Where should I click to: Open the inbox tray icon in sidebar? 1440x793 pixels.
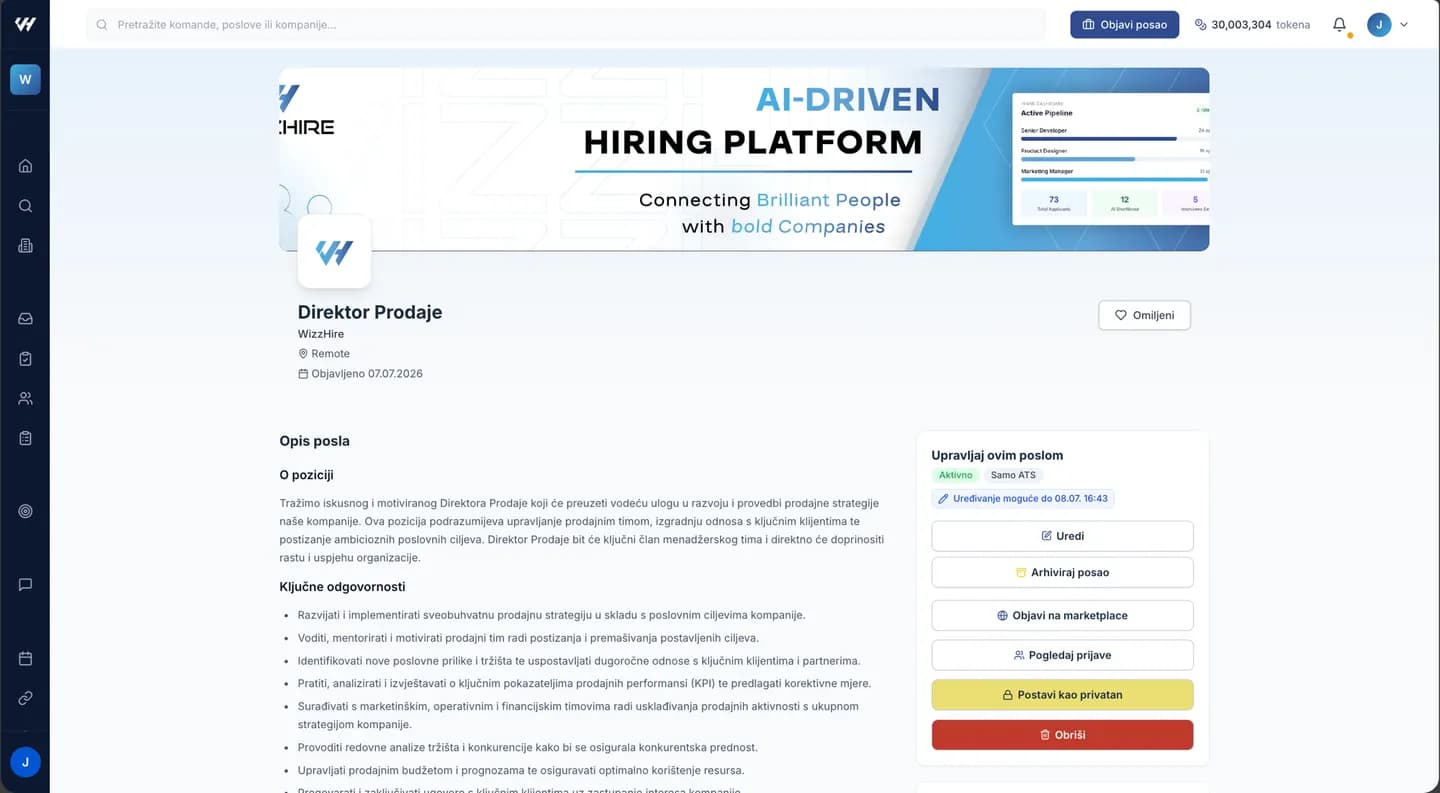(x=25, y=319)
